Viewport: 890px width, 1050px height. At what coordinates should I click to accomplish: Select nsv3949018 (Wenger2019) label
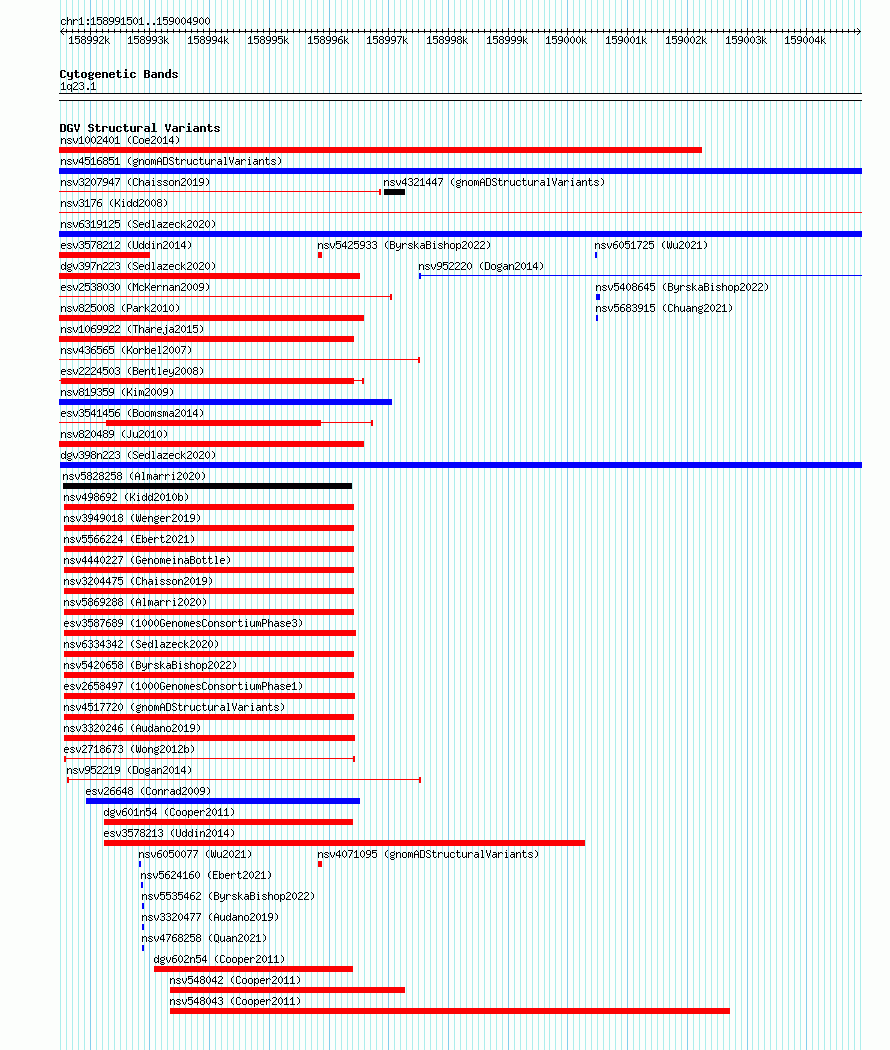132,518
